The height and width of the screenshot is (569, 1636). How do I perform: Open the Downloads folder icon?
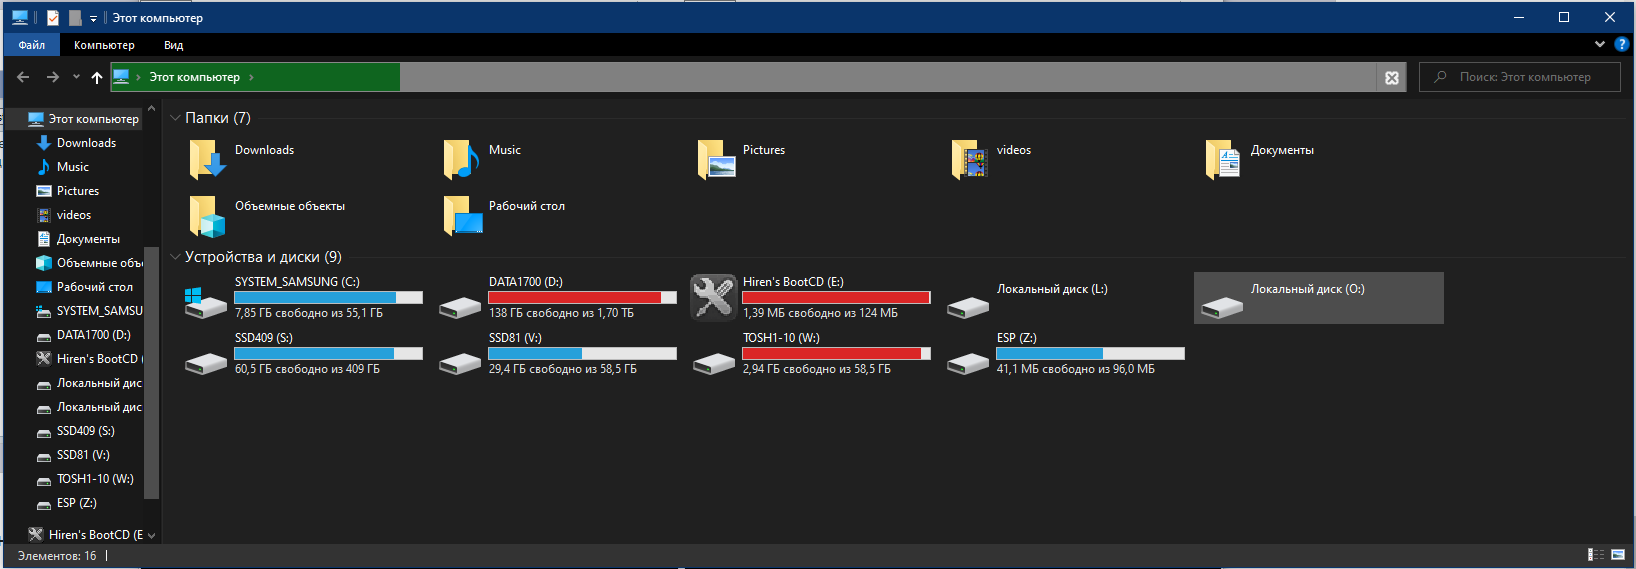click(207, 159)
